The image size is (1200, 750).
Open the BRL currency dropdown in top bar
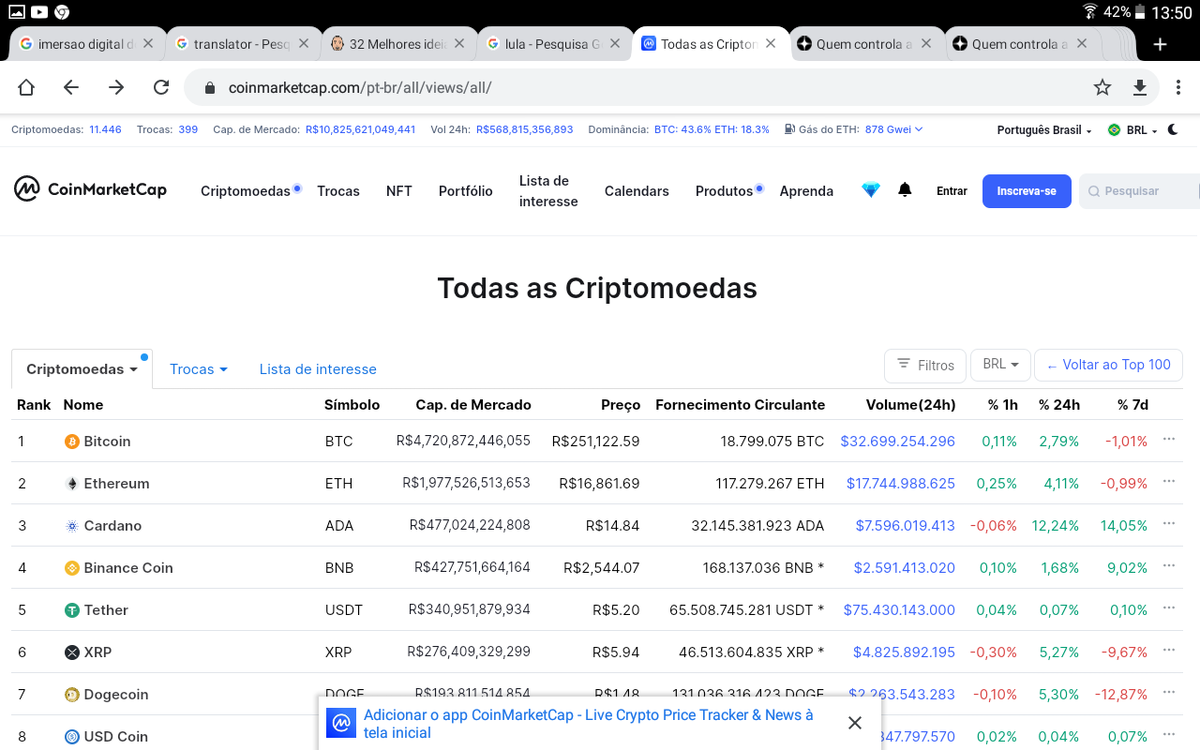tap(1133, 130)
